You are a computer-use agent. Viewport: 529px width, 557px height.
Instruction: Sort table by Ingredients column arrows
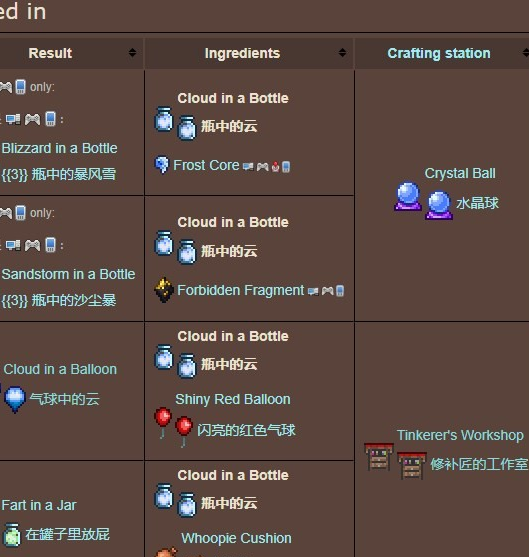[x=342, y=53]
